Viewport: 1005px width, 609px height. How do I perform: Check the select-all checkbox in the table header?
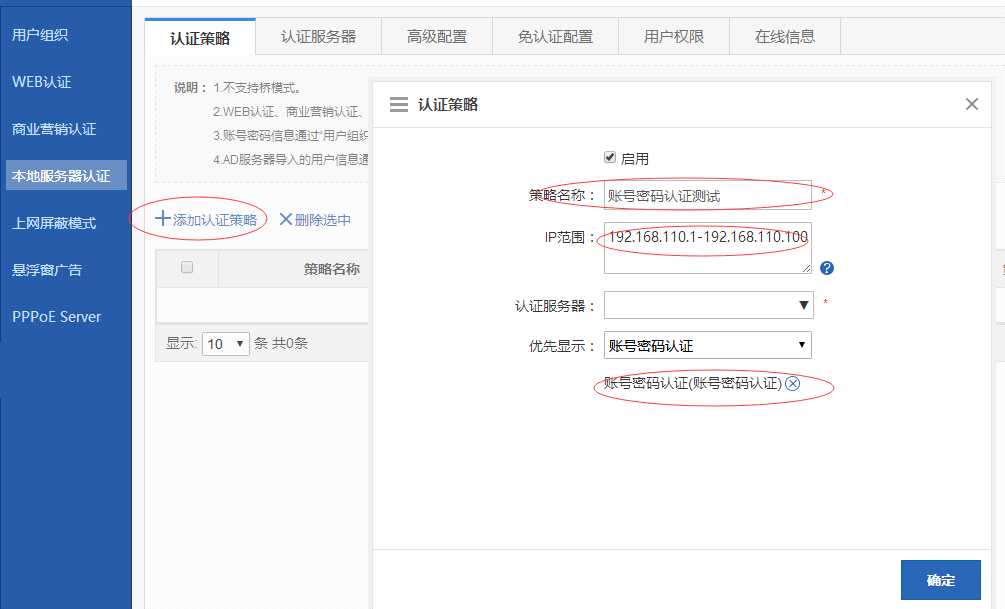coord(186,268)
